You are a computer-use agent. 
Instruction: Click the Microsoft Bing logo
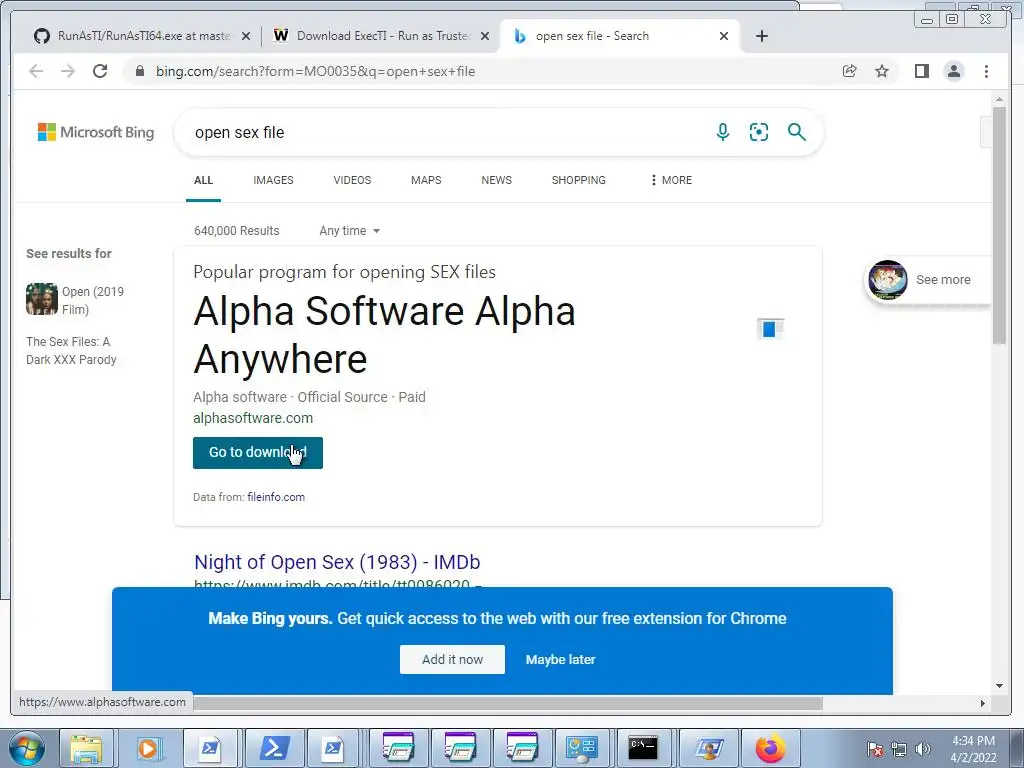pyautogui.click(x=96, y=132)
